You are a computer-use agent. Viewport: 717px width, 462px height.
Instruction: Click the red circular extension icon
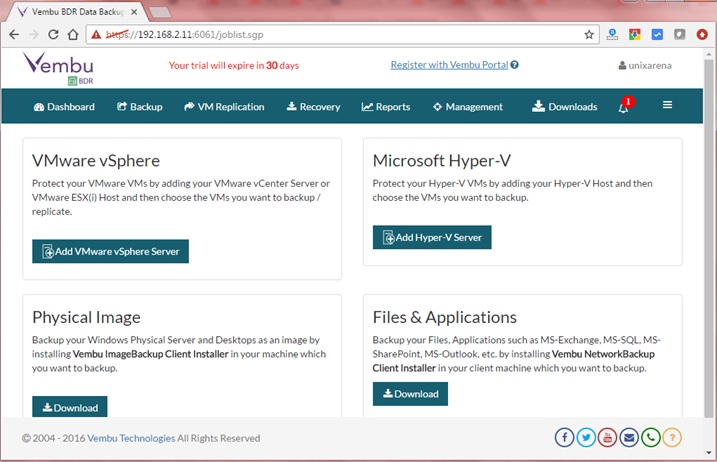pyautogui.click(x=702, y=34)
